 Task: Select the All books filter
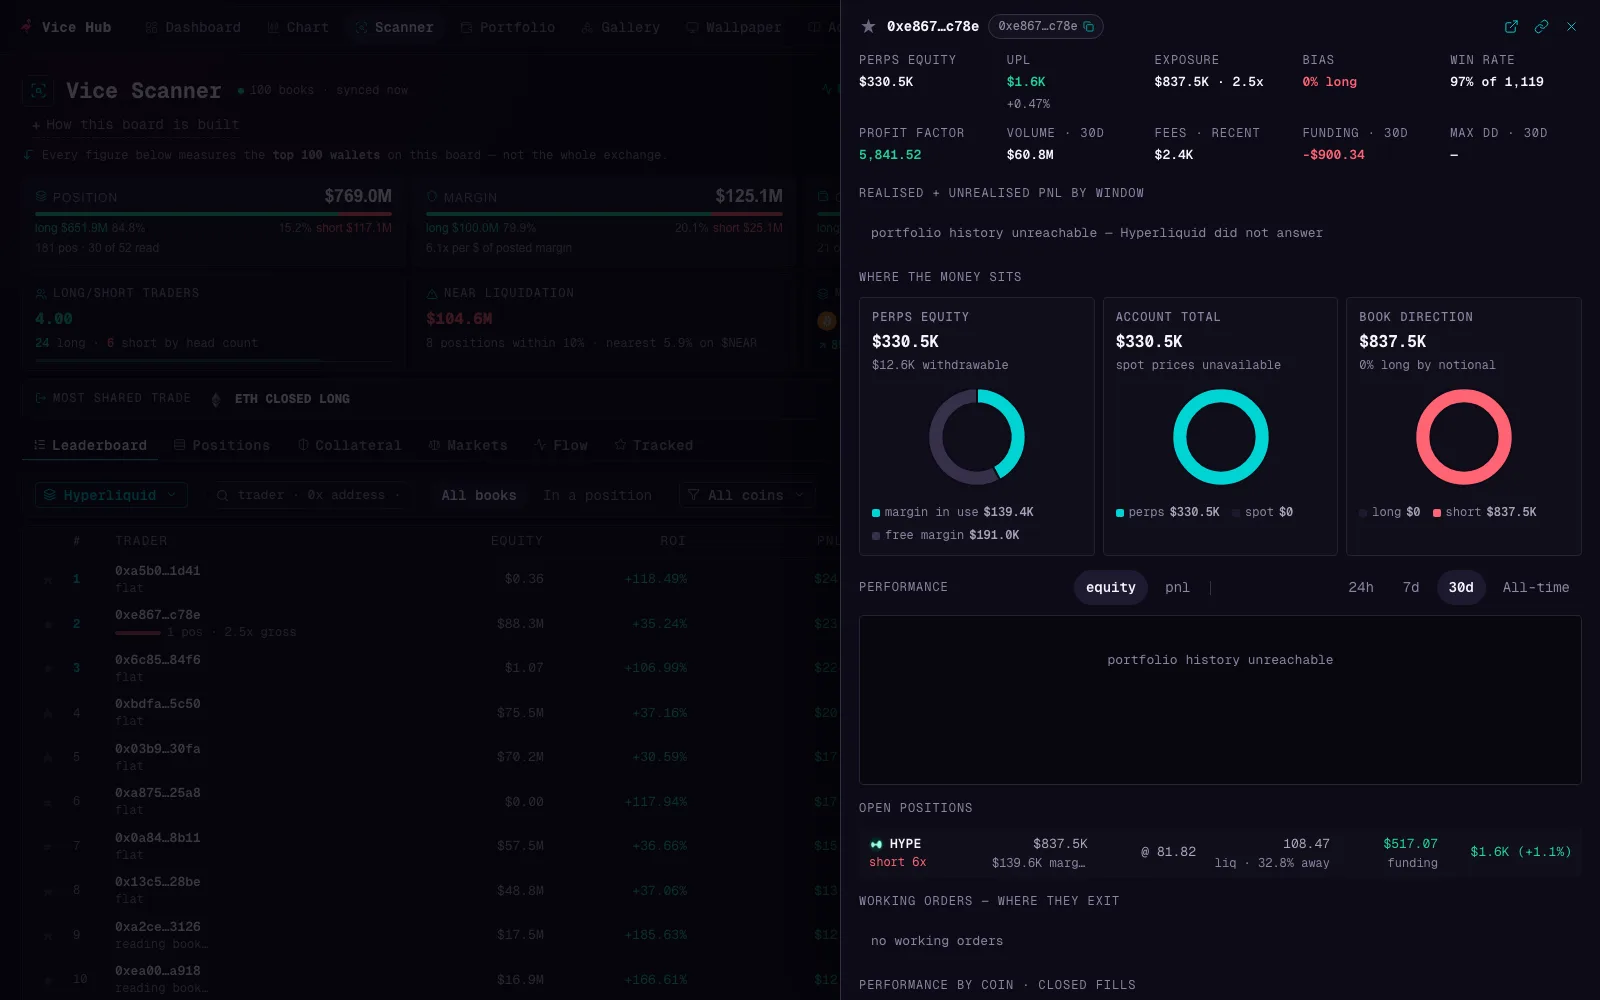(x=479, y=495)
